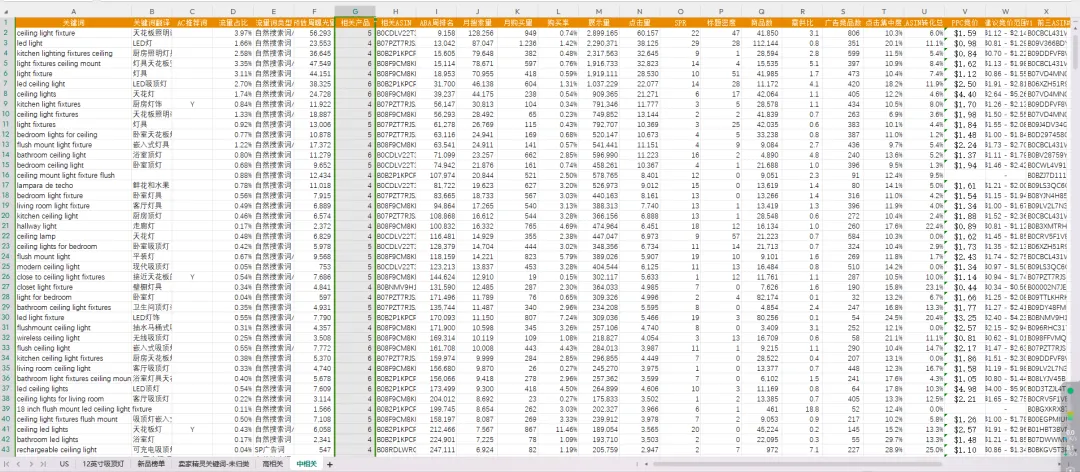This screenshot has width=1080, height=472.
Task: Select row 20 header number
Action: coord(7,216)
